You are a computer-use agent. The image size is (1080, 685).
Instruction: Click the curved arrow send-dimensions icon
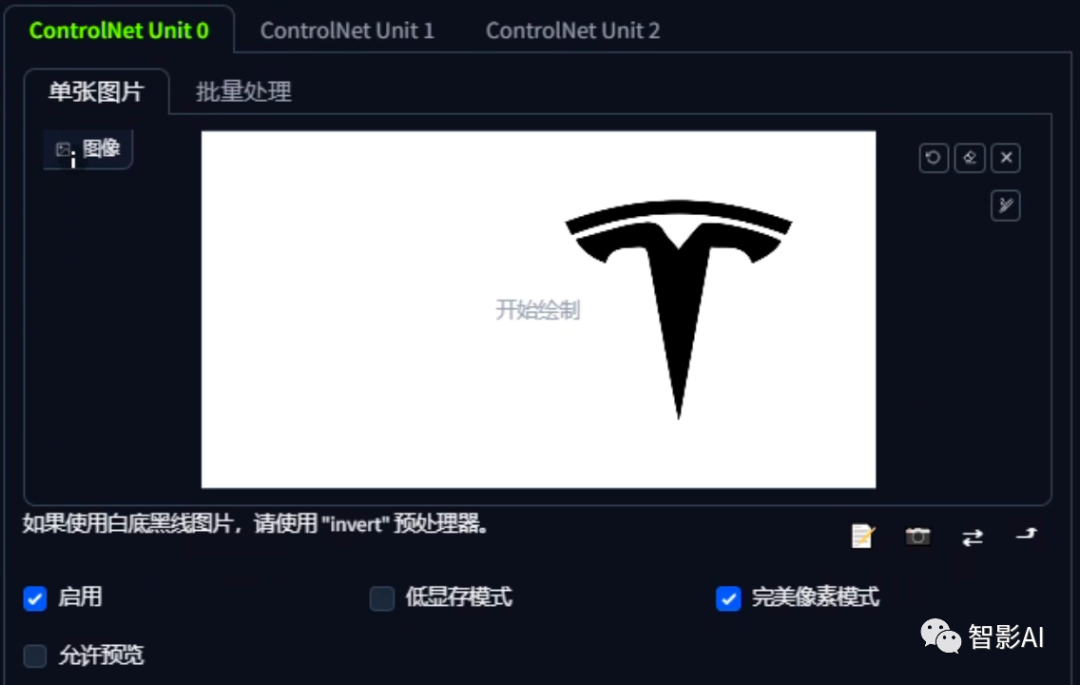1026,534
